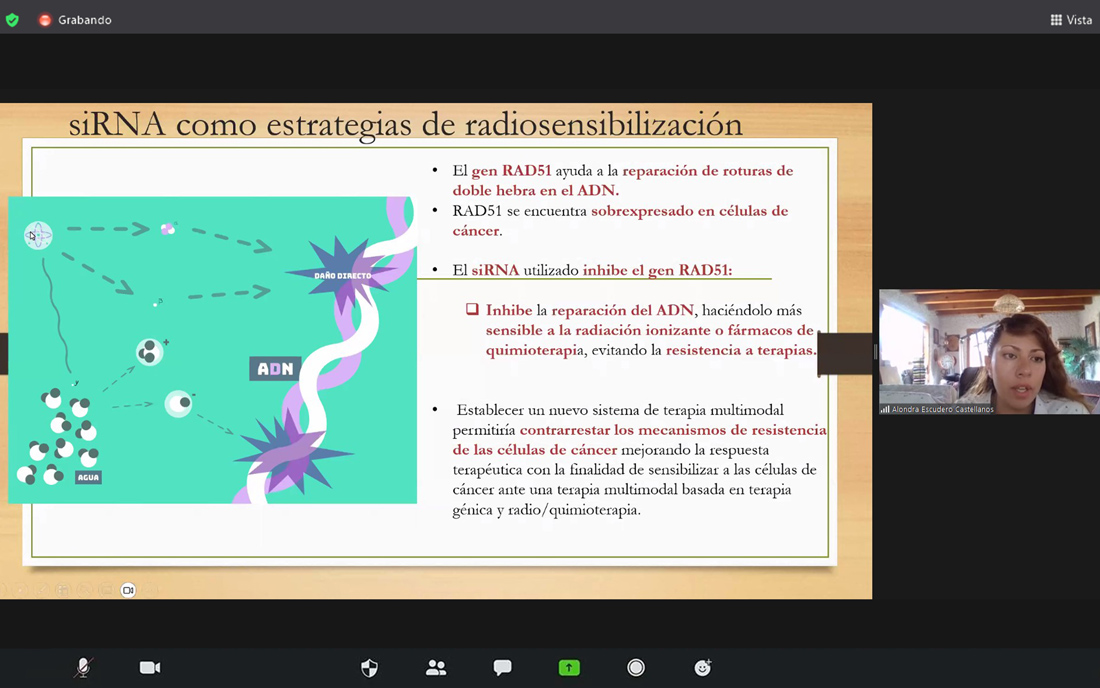Open the Participants panel

click(x=436, y=668)
